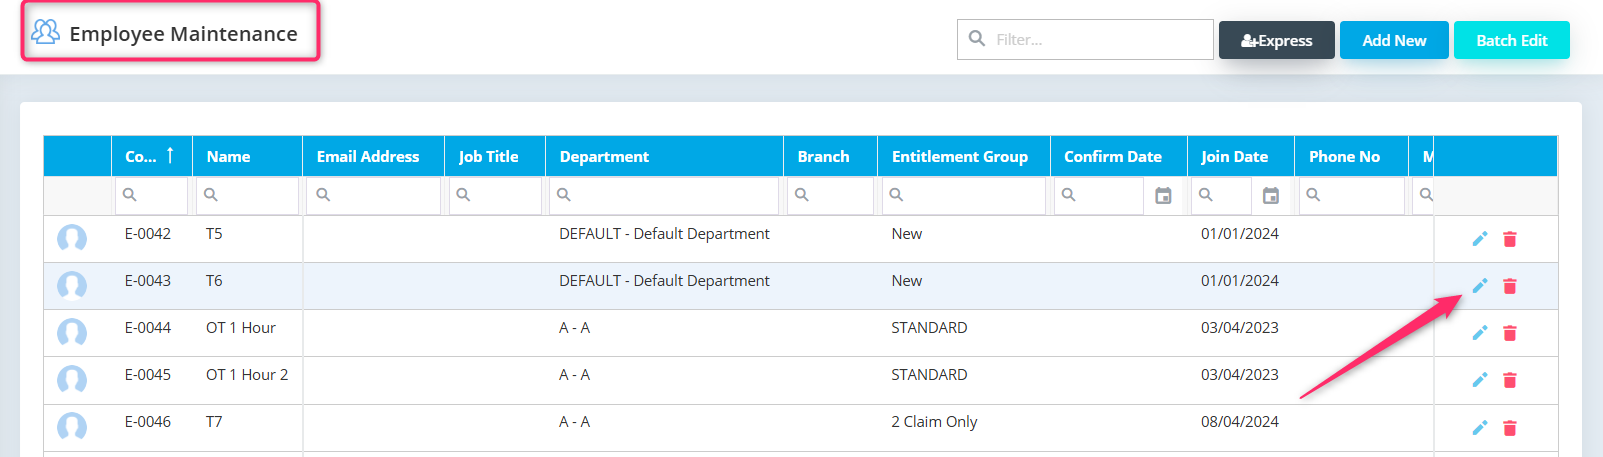Viewport: 1603px width, 457px height.
Task: Edit employee E-0046 with pencil icon
Action: 1480,428
